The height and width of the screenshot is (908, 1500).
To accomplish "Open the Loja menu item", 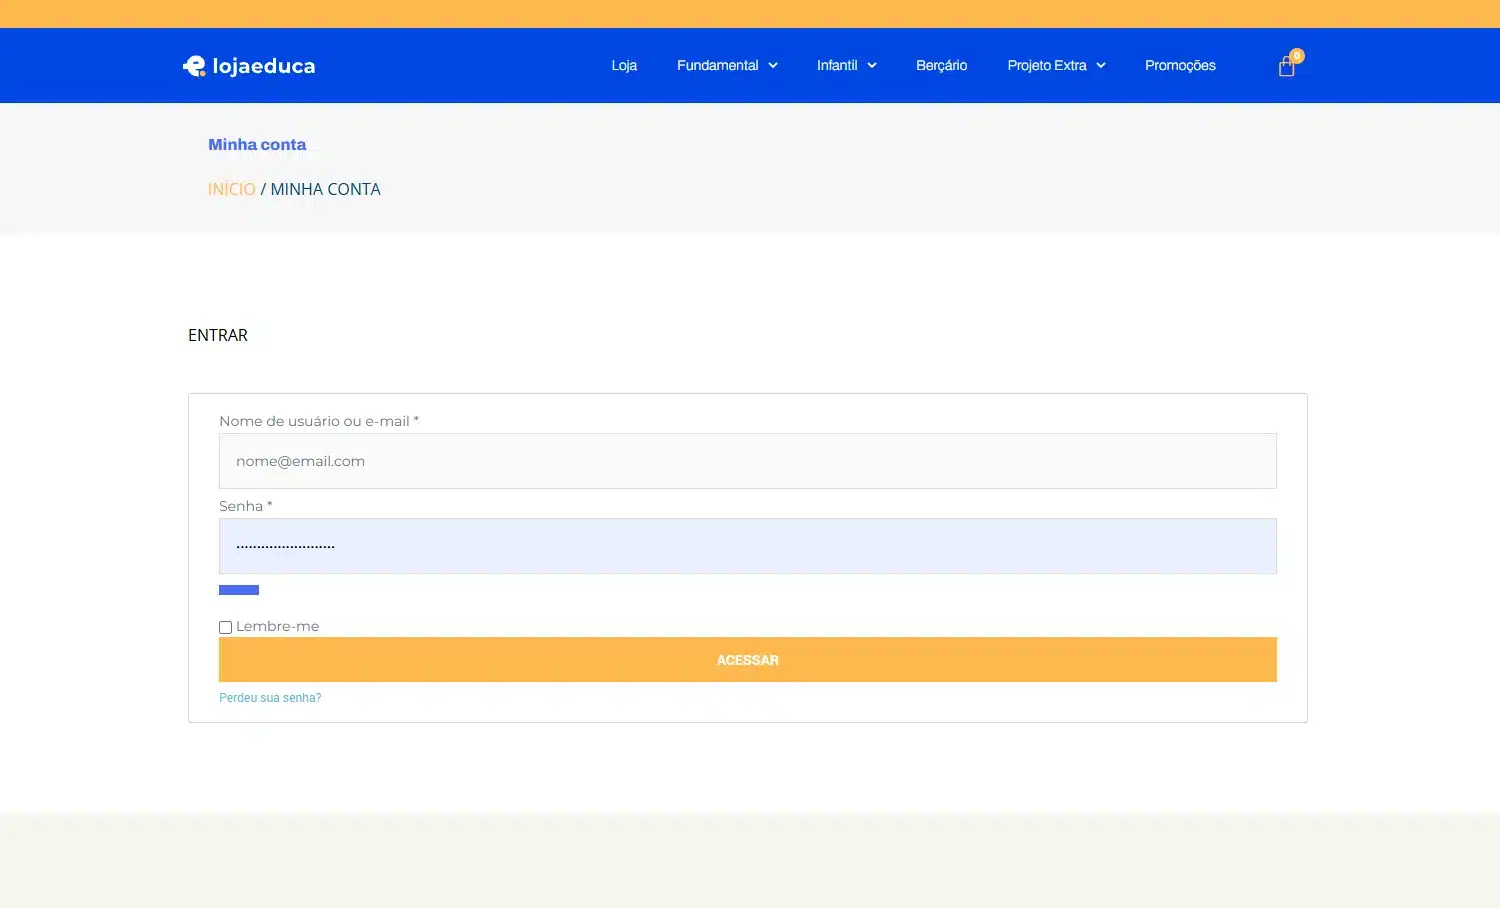I will [x=624, y=65].
